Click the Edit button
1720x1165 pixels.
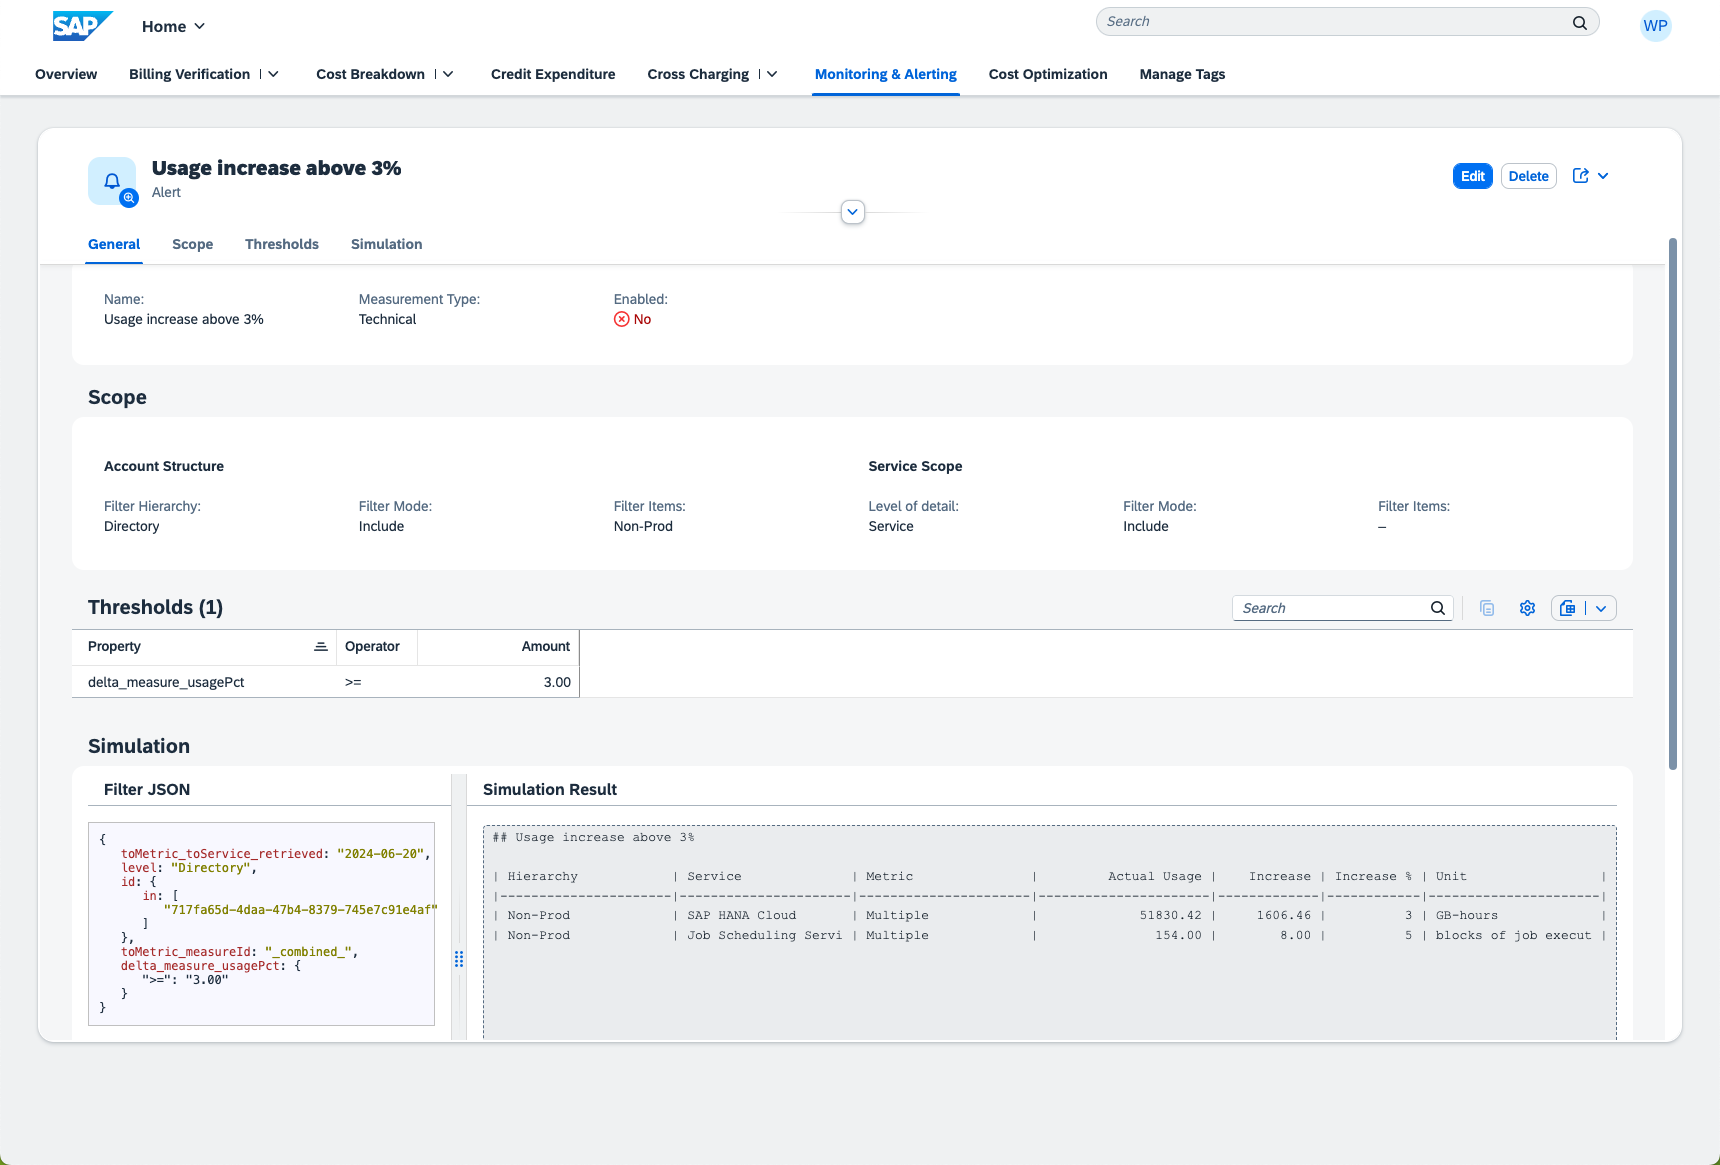click(1472, 176)
